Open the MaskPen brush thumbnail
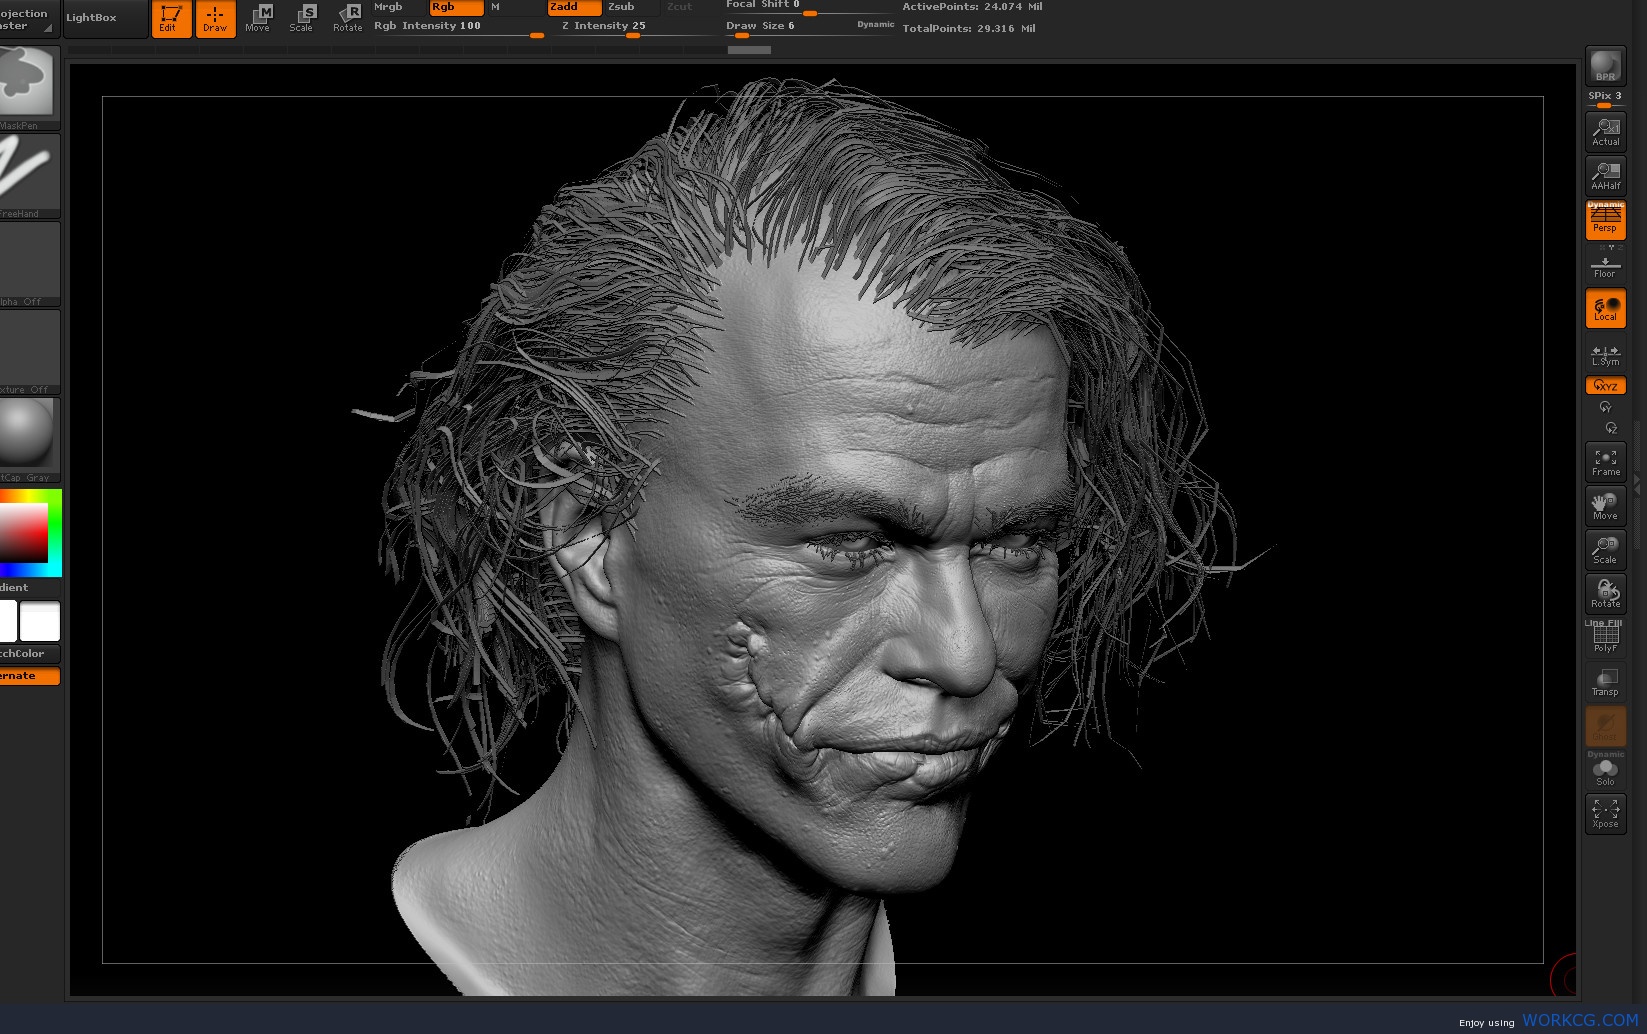 28,88
